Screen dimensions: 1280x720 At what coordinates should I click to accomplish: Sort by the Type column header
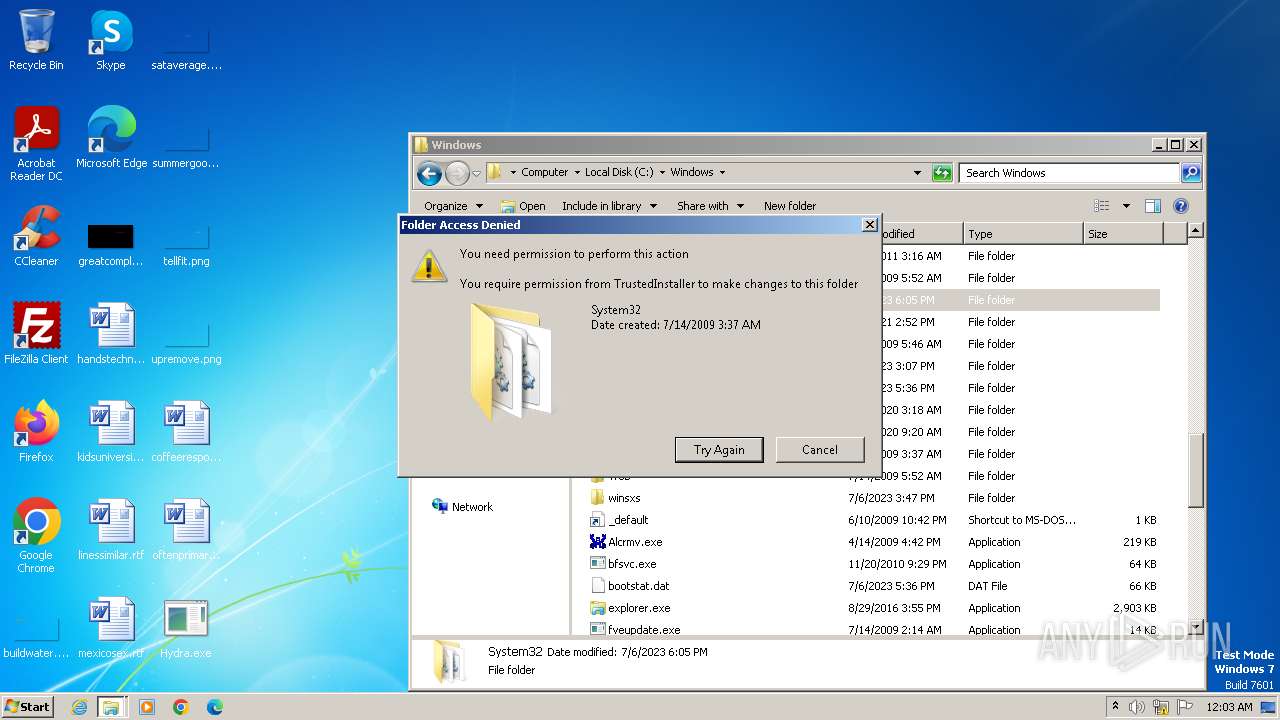[x=1023, y=234]
